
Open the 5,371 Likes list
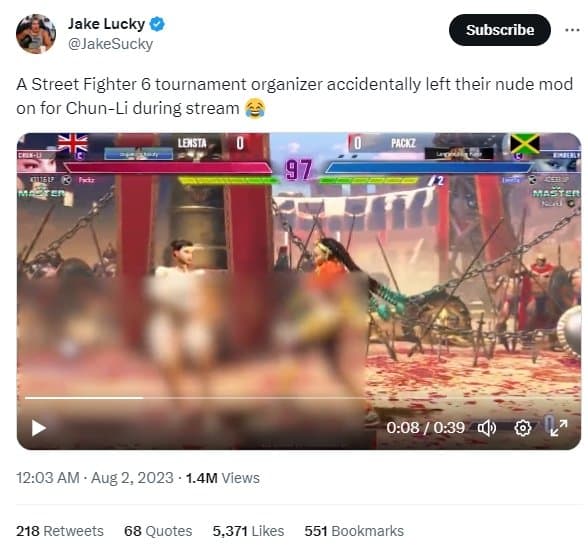248,531
